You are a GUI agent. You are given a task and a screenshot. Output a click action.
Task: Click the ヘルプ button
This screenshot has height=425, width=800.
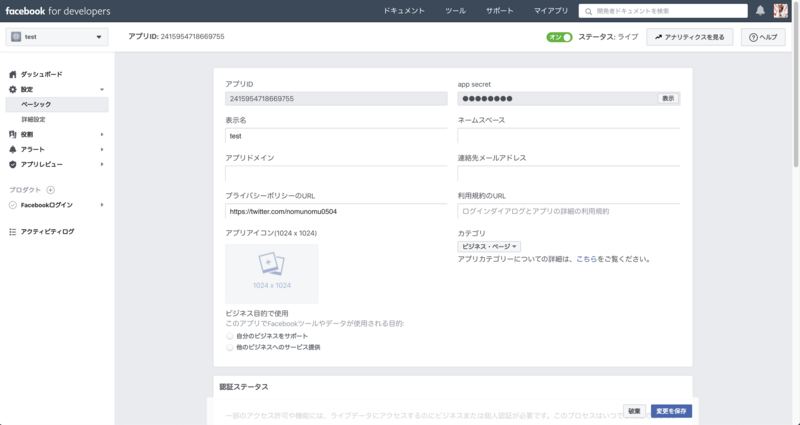pyautogui.click(x=763, y=37)
